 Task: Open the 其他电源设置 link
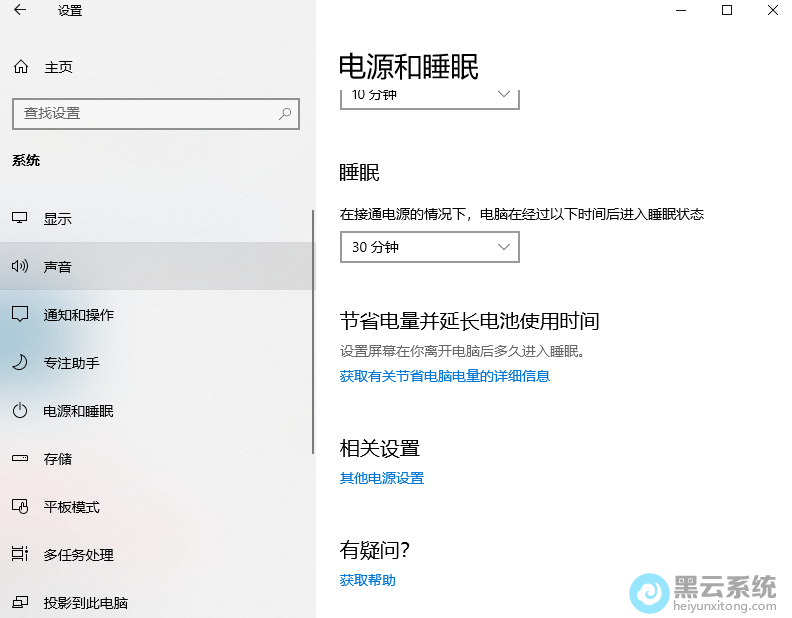coord(381,478)
